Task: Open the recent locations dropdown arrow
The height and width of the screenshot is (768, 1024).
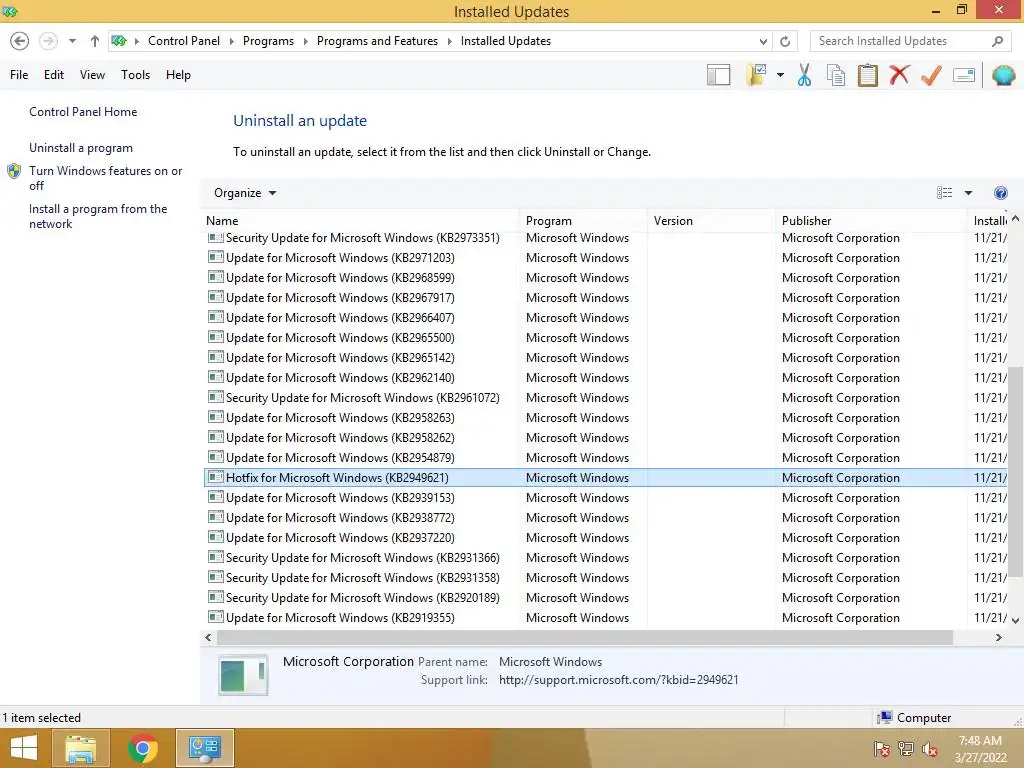Action: [72, 41]
